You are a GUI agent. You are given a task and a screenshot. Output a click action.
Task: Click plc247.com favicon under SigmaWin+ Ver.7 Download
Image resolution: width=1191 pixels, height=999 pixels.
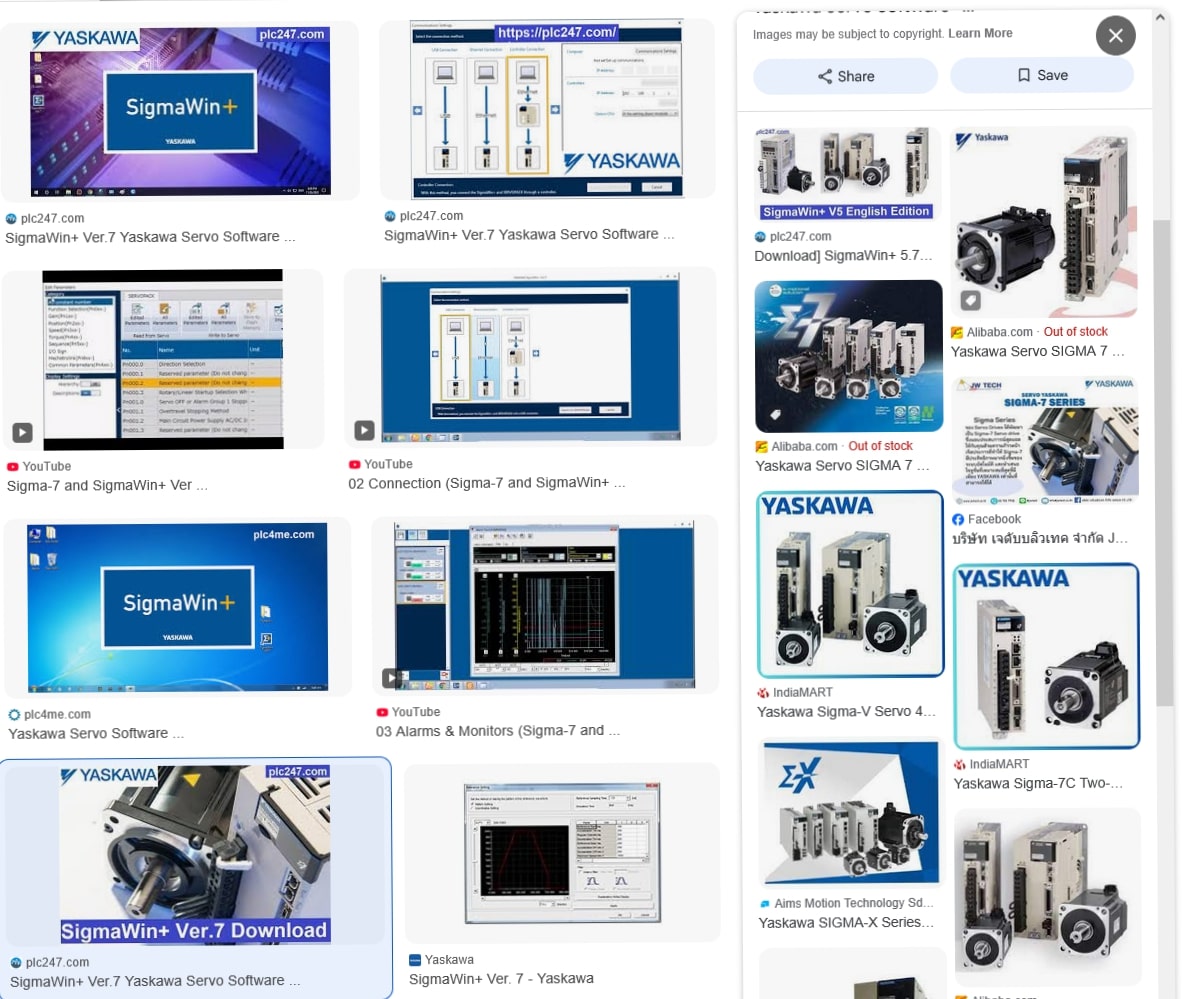[16, 963]
